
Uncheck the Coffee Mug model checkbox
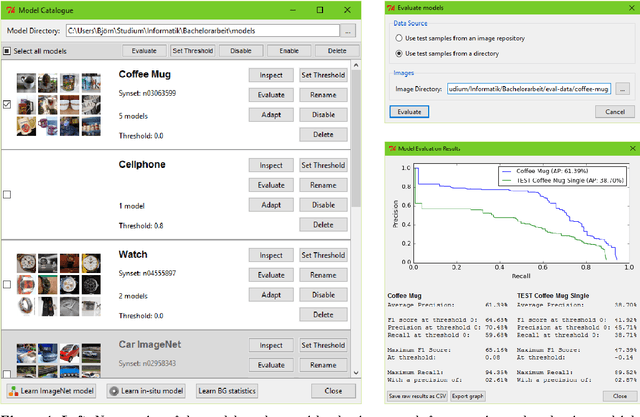pos(7,104)
